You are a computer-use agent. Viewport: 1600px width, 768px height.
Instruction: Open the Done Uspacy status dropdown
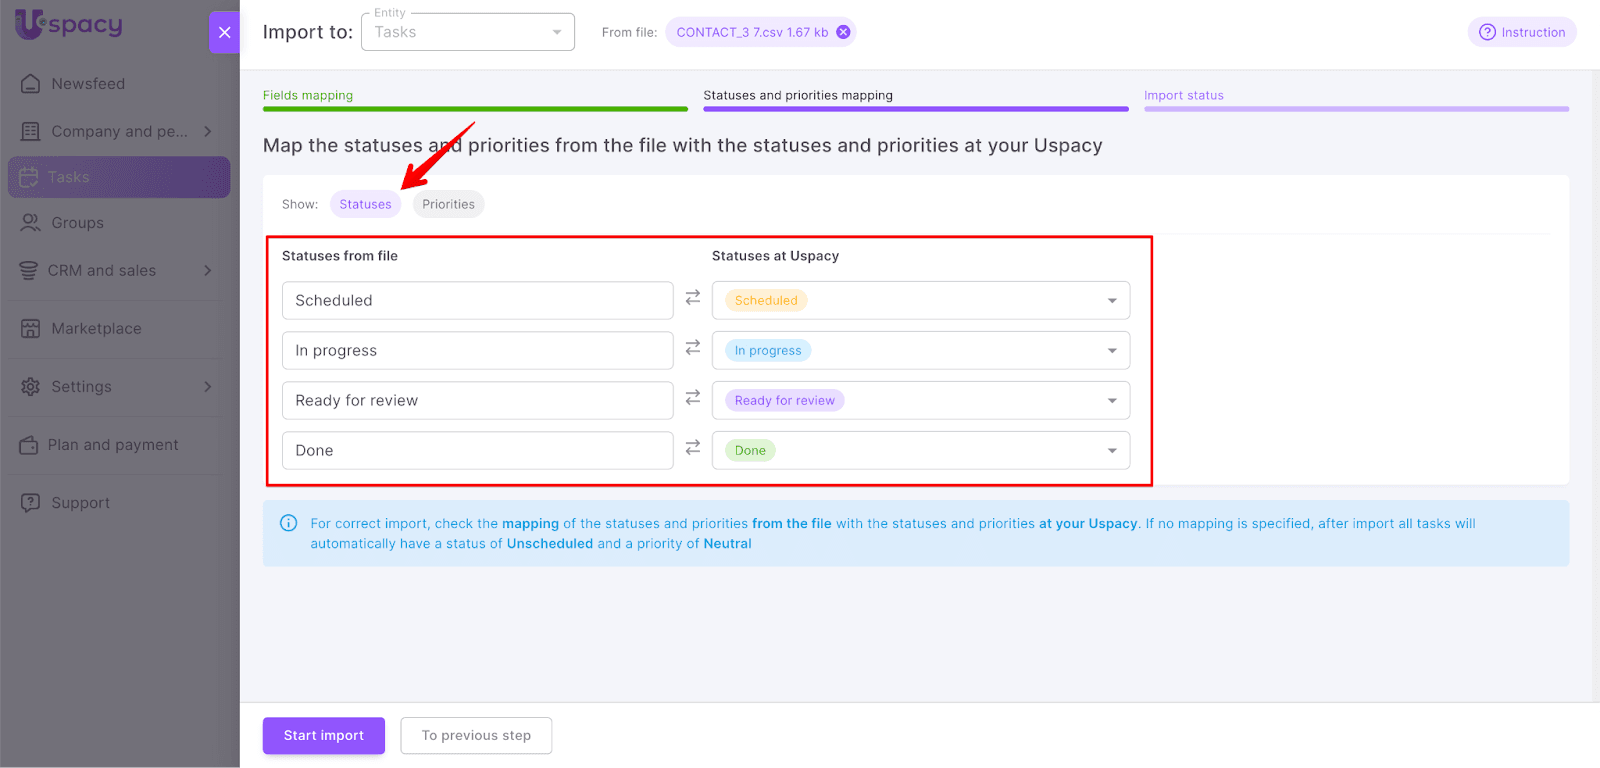1111,451
